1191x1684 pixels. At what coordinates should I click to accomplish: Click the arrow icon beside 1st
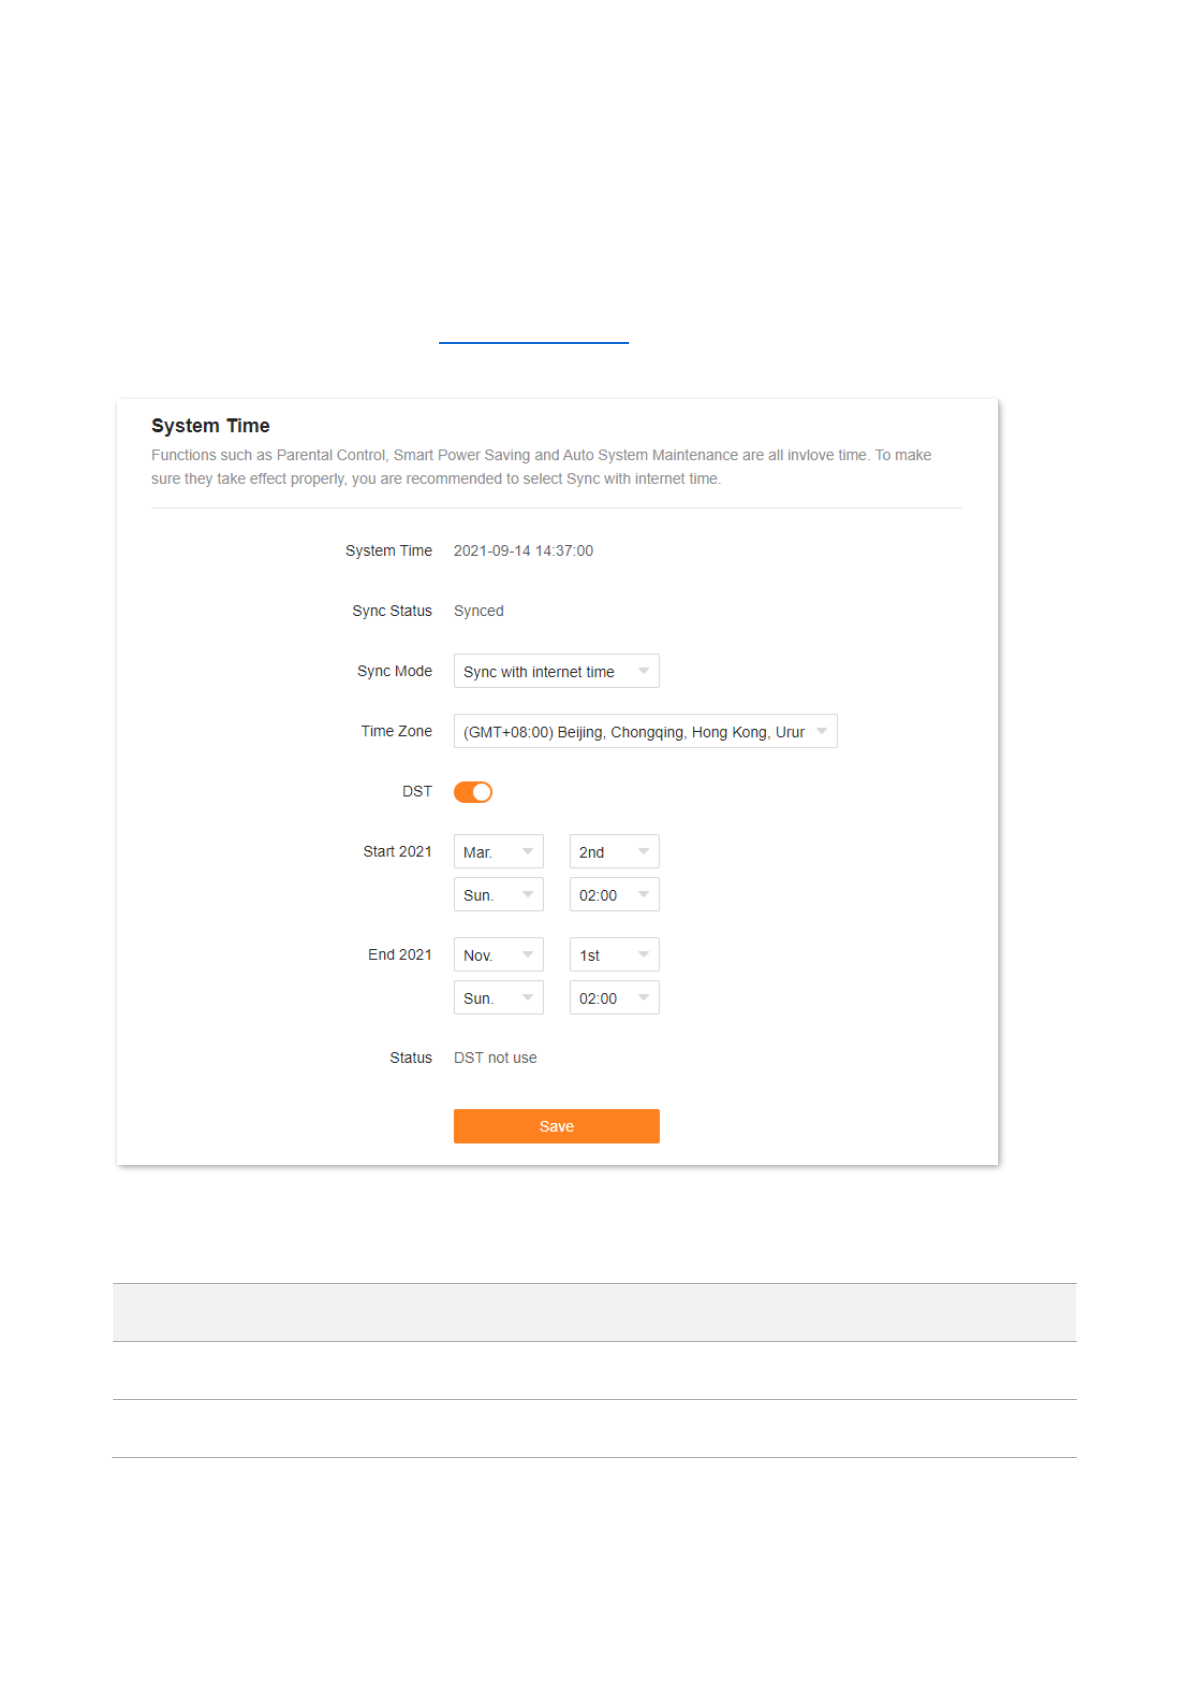coord(644,955)
